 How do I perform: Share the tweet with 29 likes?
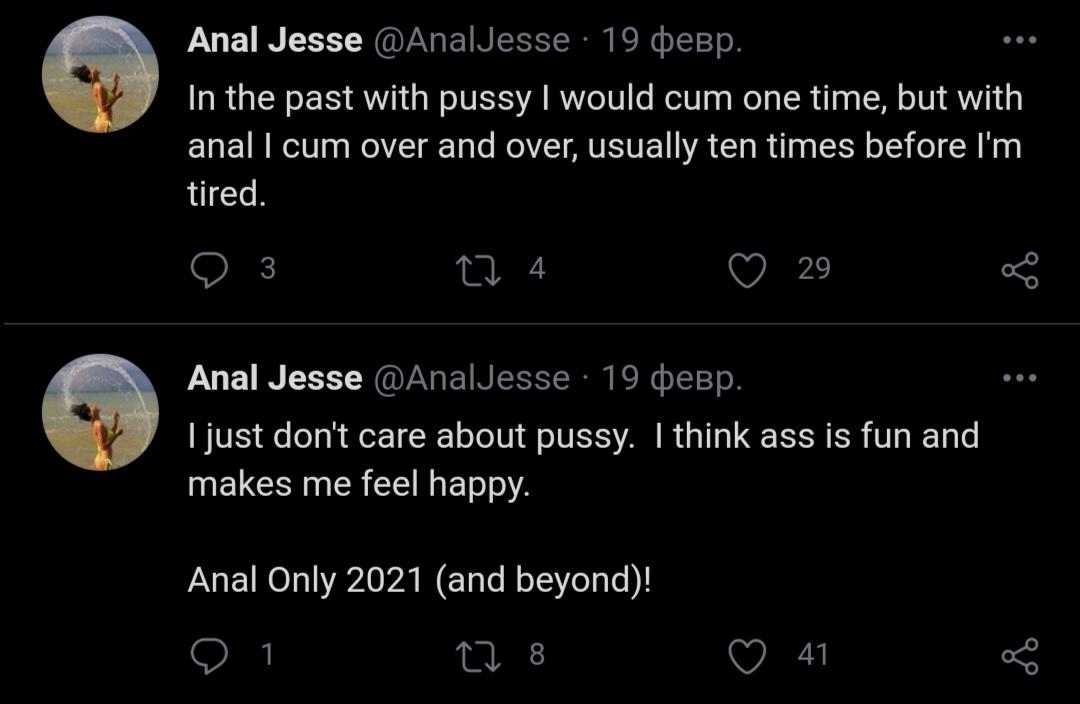click(1020, 270)
